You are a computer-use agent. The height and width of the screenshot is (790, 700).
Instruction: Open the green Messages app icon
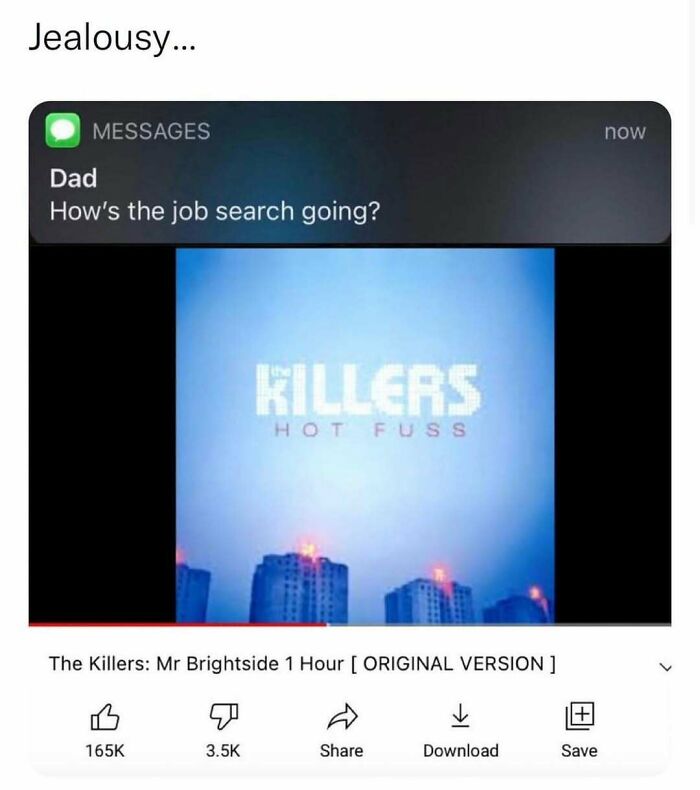[x=62, y=130]
